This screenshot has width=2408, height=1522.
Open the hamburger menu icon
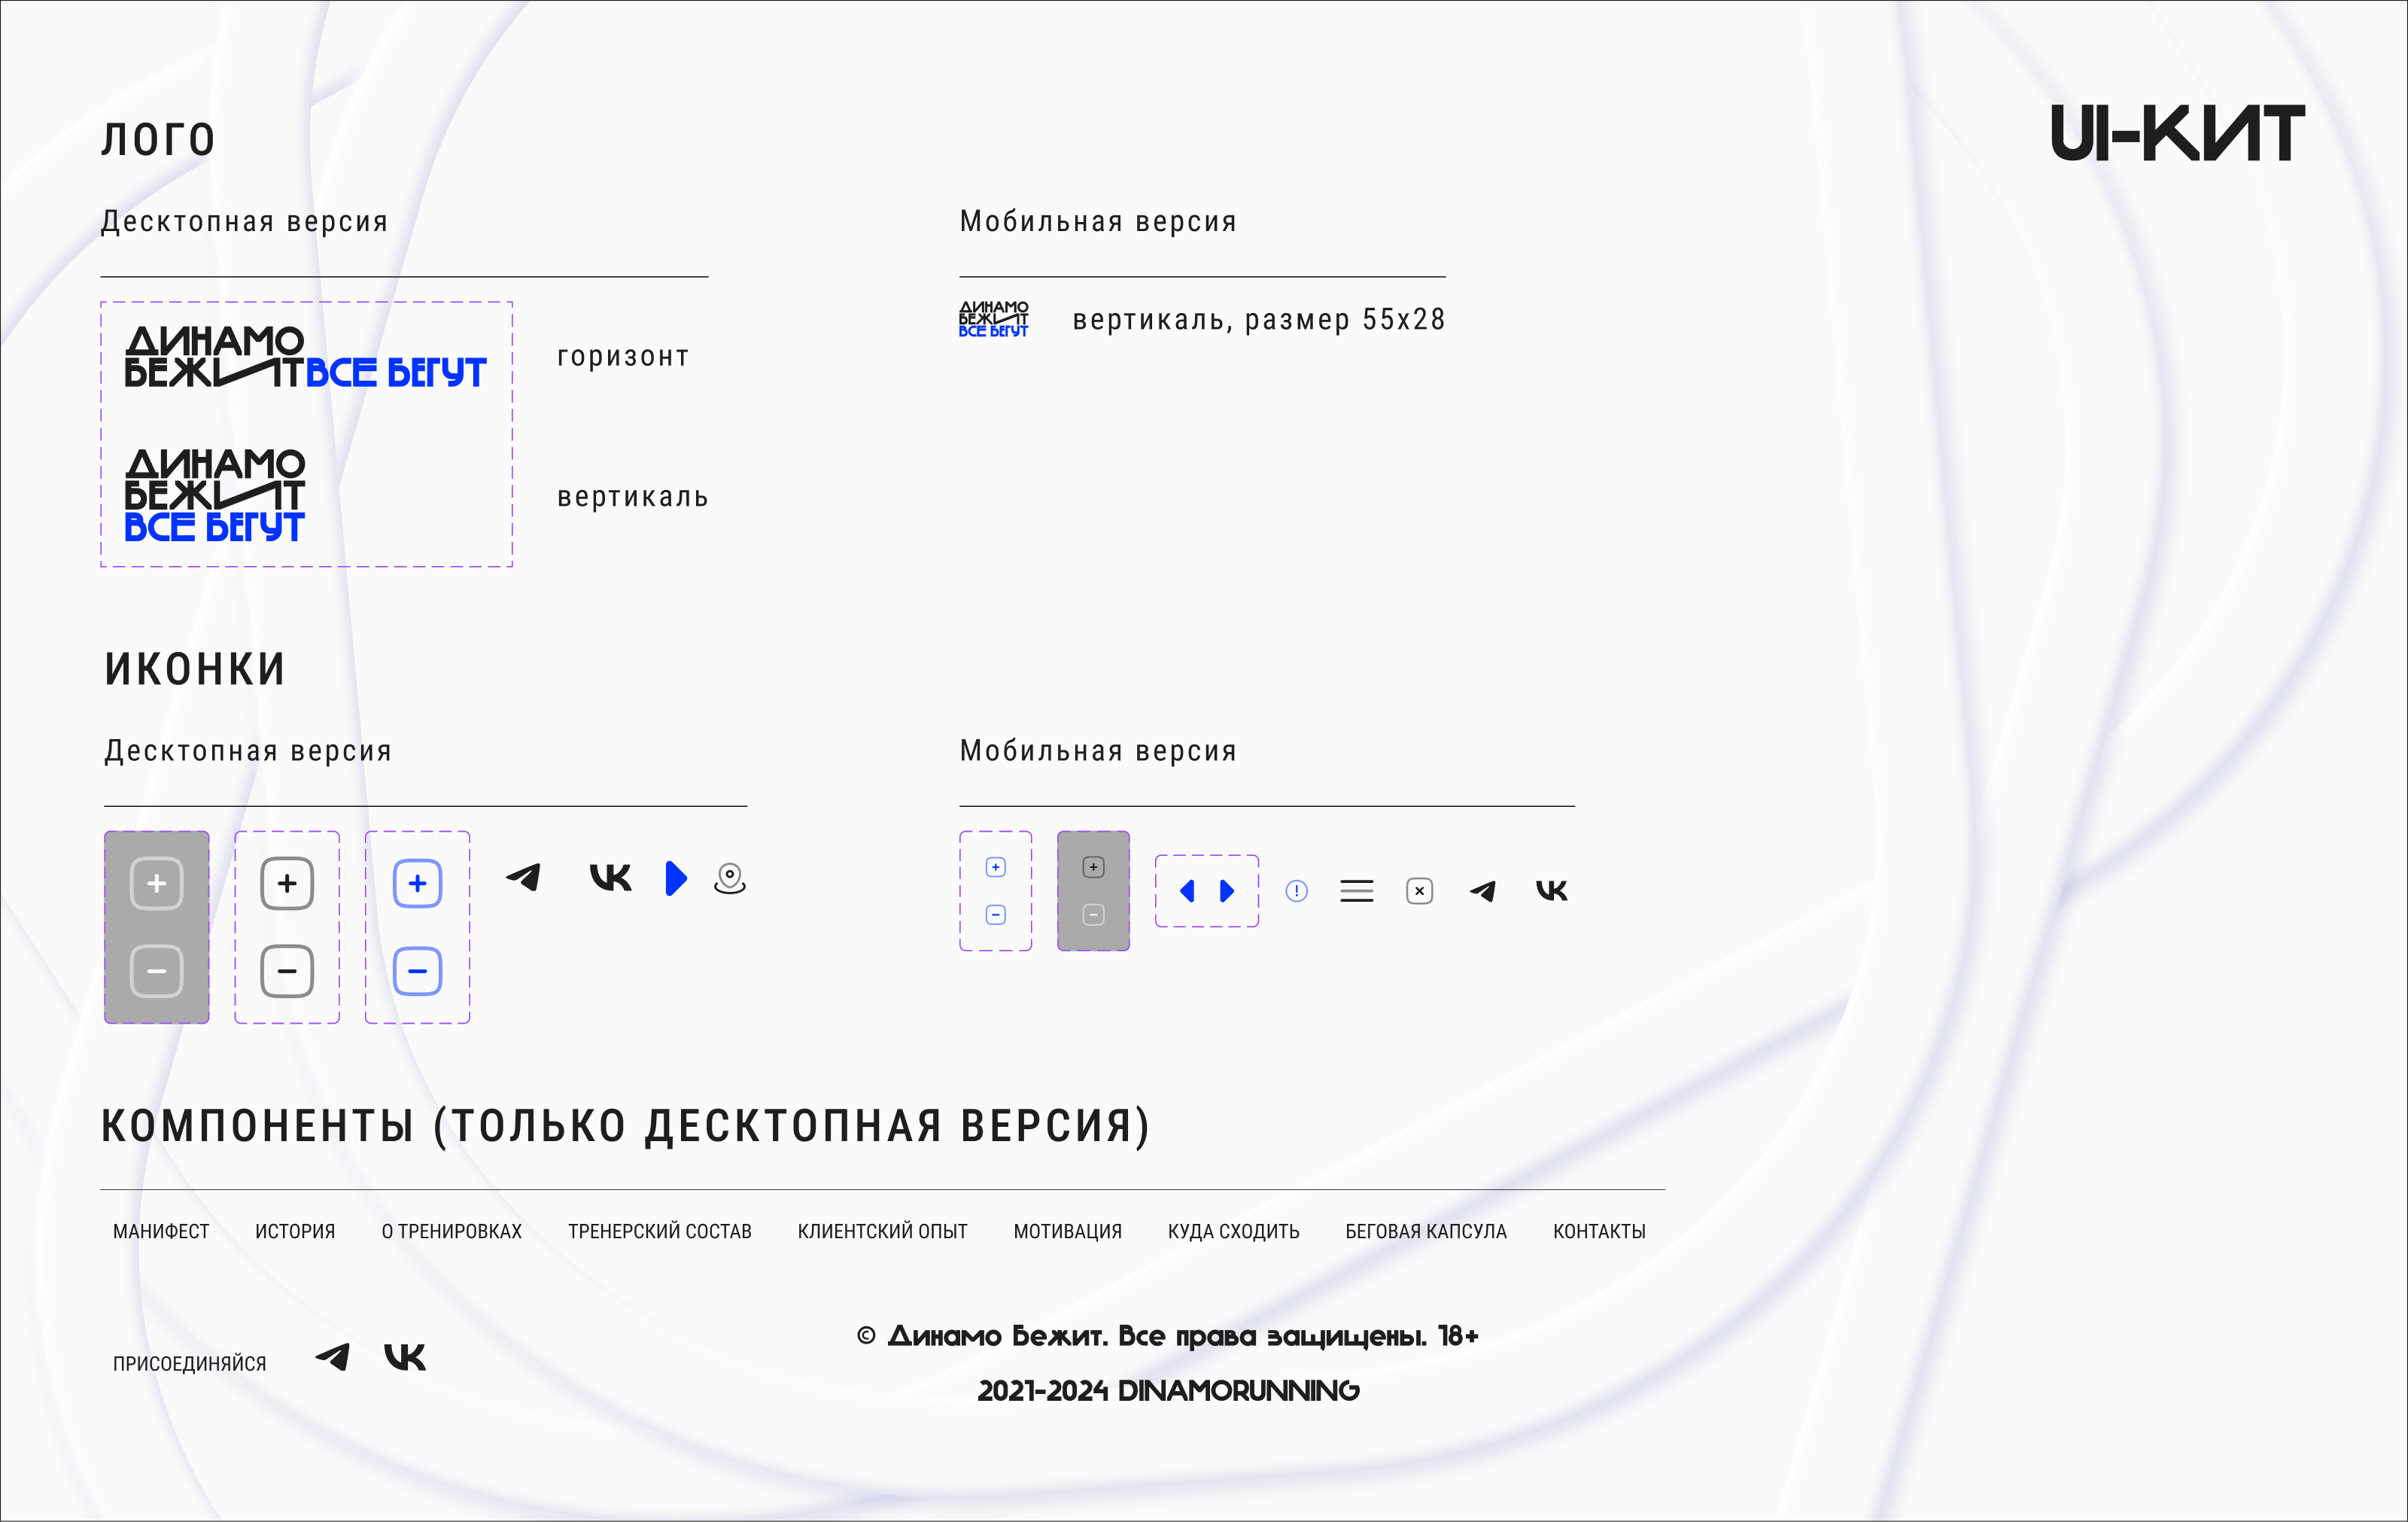click(x=1357, y=891)
